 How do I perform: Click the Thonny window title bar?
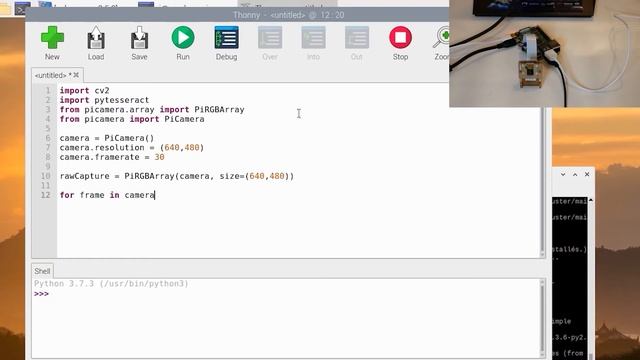(237, 15)
